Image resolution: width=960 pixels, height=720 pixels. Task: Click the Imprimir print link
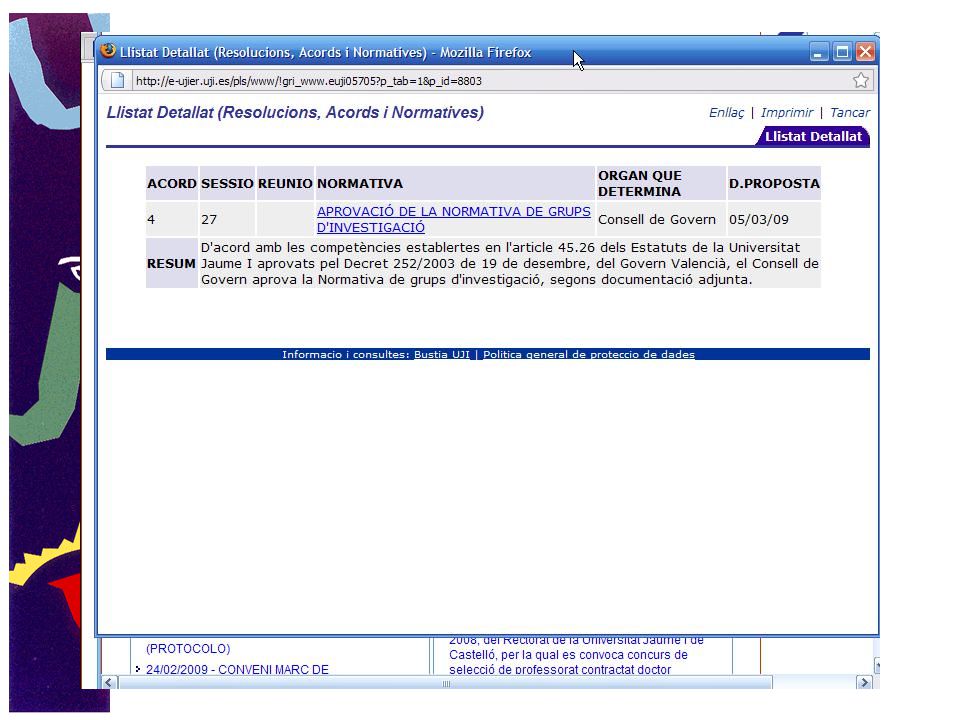(787, 113)
